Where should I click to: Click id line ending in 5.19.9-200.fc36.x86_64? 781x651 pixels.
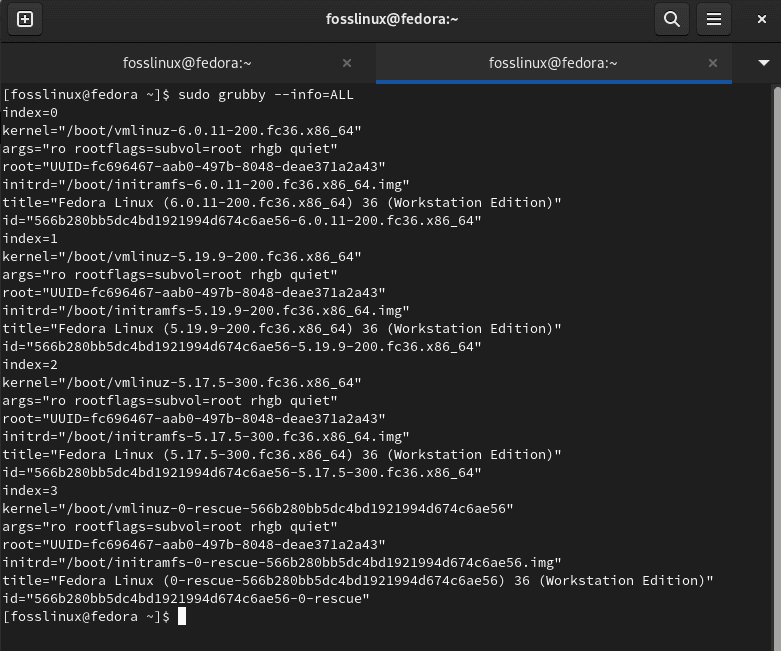(x=242, y=346)
